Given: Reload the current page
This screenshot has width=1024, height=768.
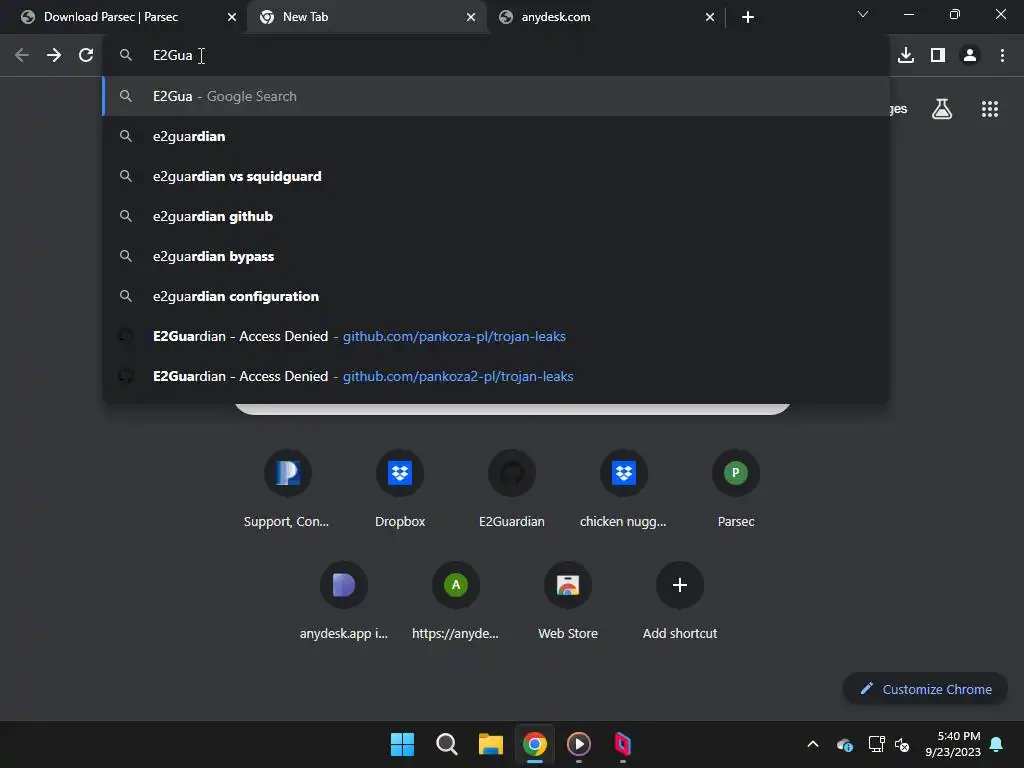Looking at the screenshot, I should pyautogui.click(x=86, y=56).
